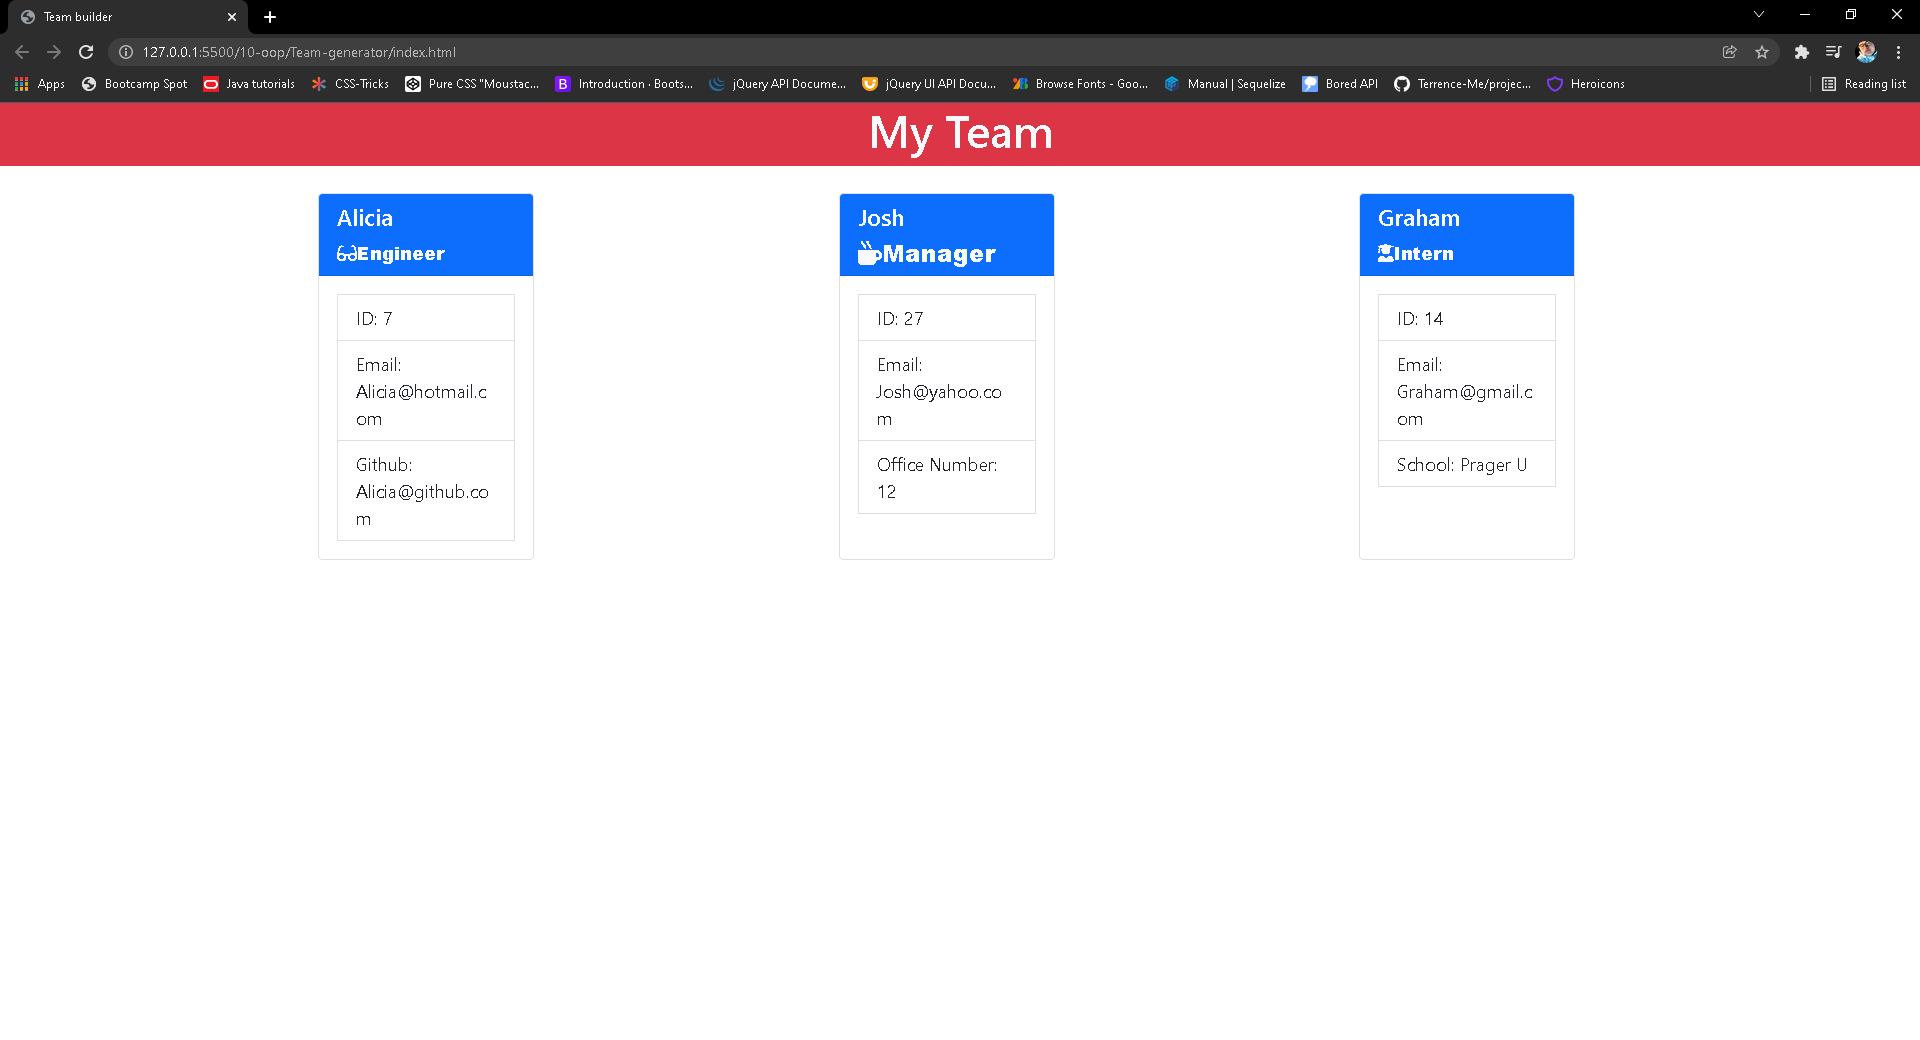
Task: Click the browser extensions puzzle icon
Action: [x=1801, y=52]
